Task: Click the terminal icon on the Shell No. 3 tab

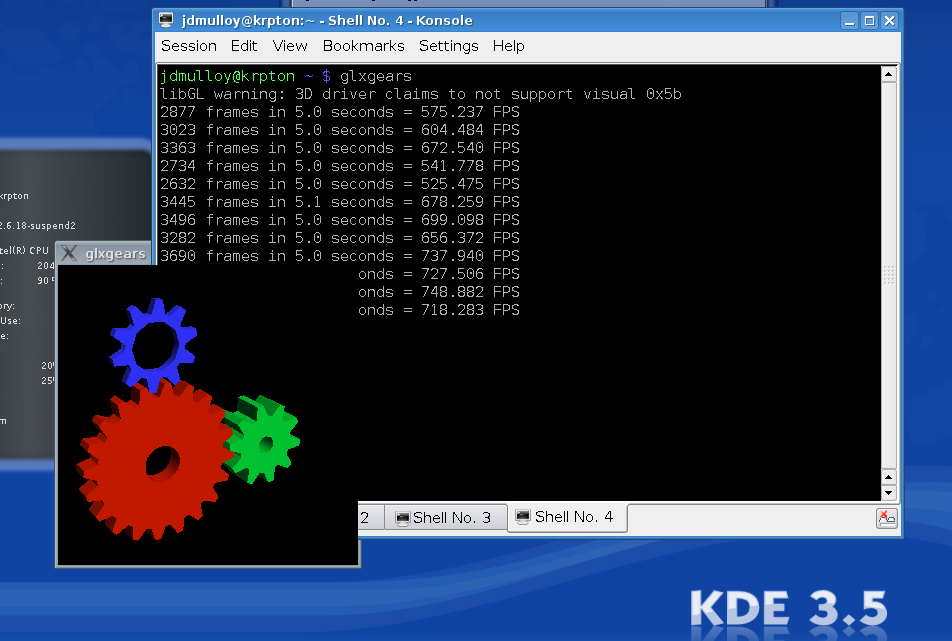Action: [x=402, y=518]
